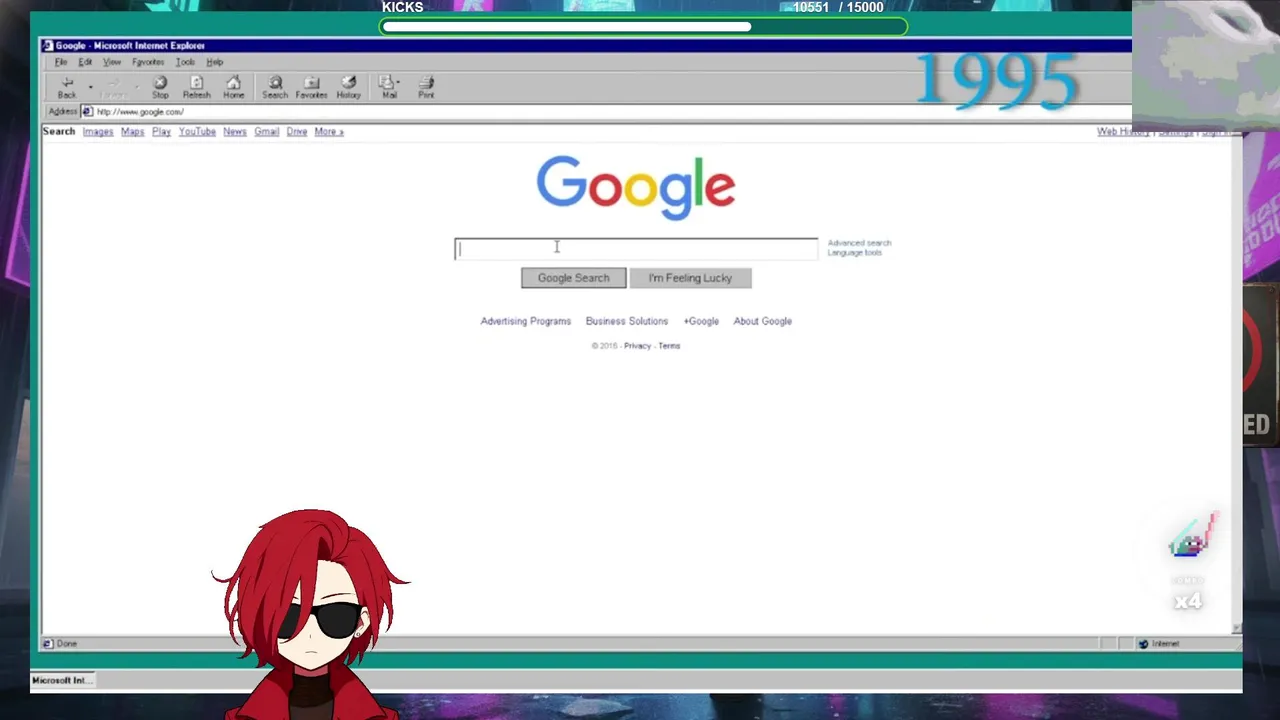1280x720 pixels.
Task: Click the I'm Feeling Lucky button
Action: point(690,278)
